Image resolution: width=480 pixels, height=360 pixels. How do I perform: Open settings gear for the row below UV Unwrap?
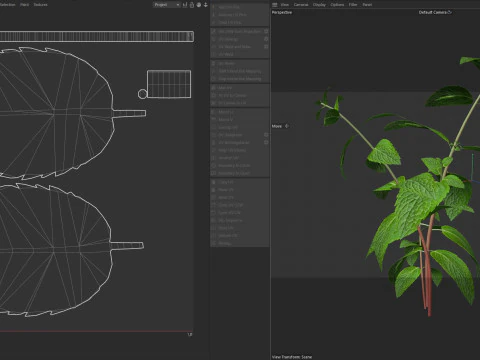(266, 47)
